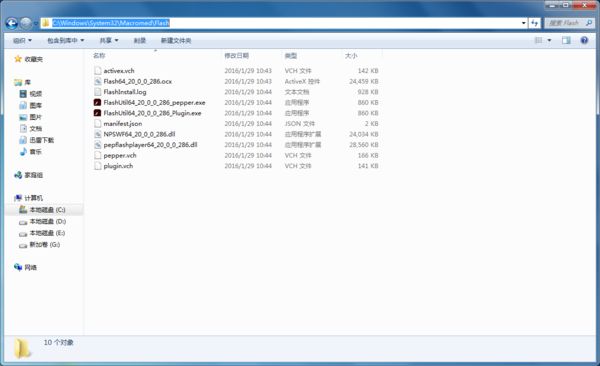Open the recent pages dropdown next to Forward

click(36, 24)
